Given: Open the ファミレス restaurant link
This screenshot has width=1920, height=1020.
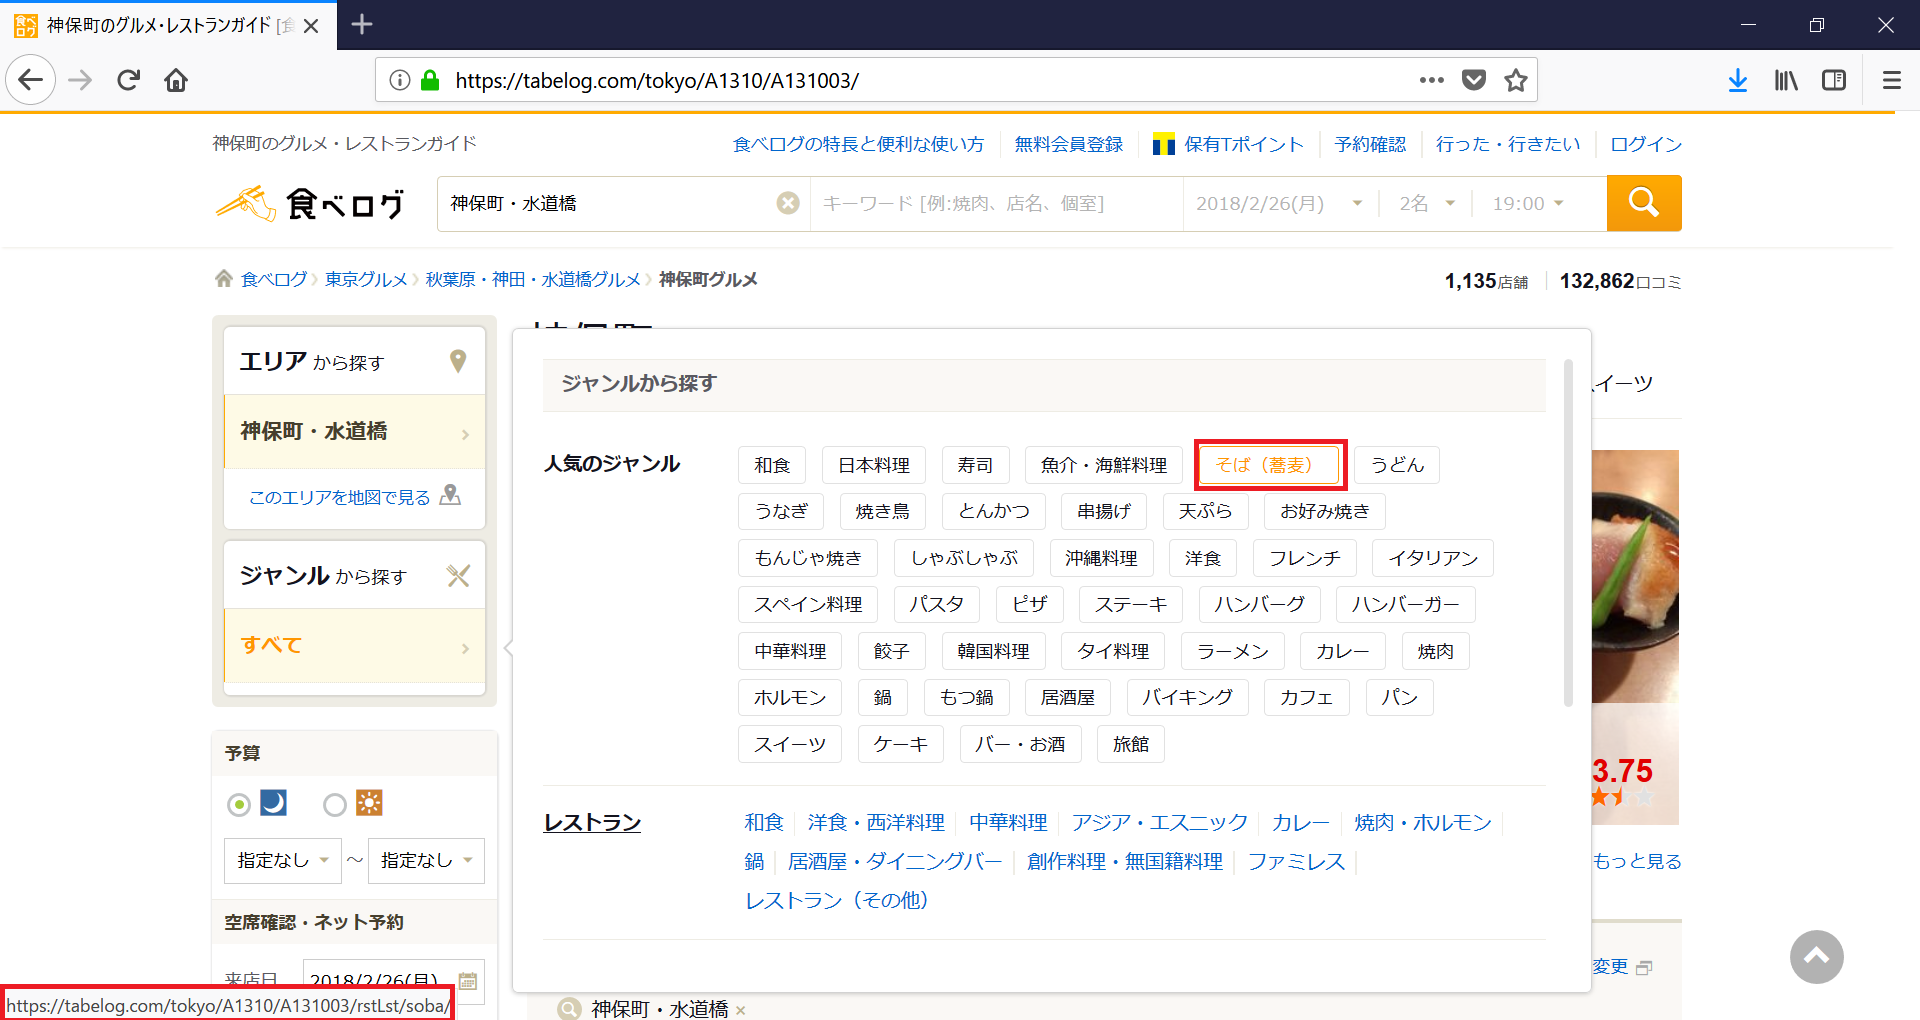Looking at the screenshot, I should pos(1296,862).
